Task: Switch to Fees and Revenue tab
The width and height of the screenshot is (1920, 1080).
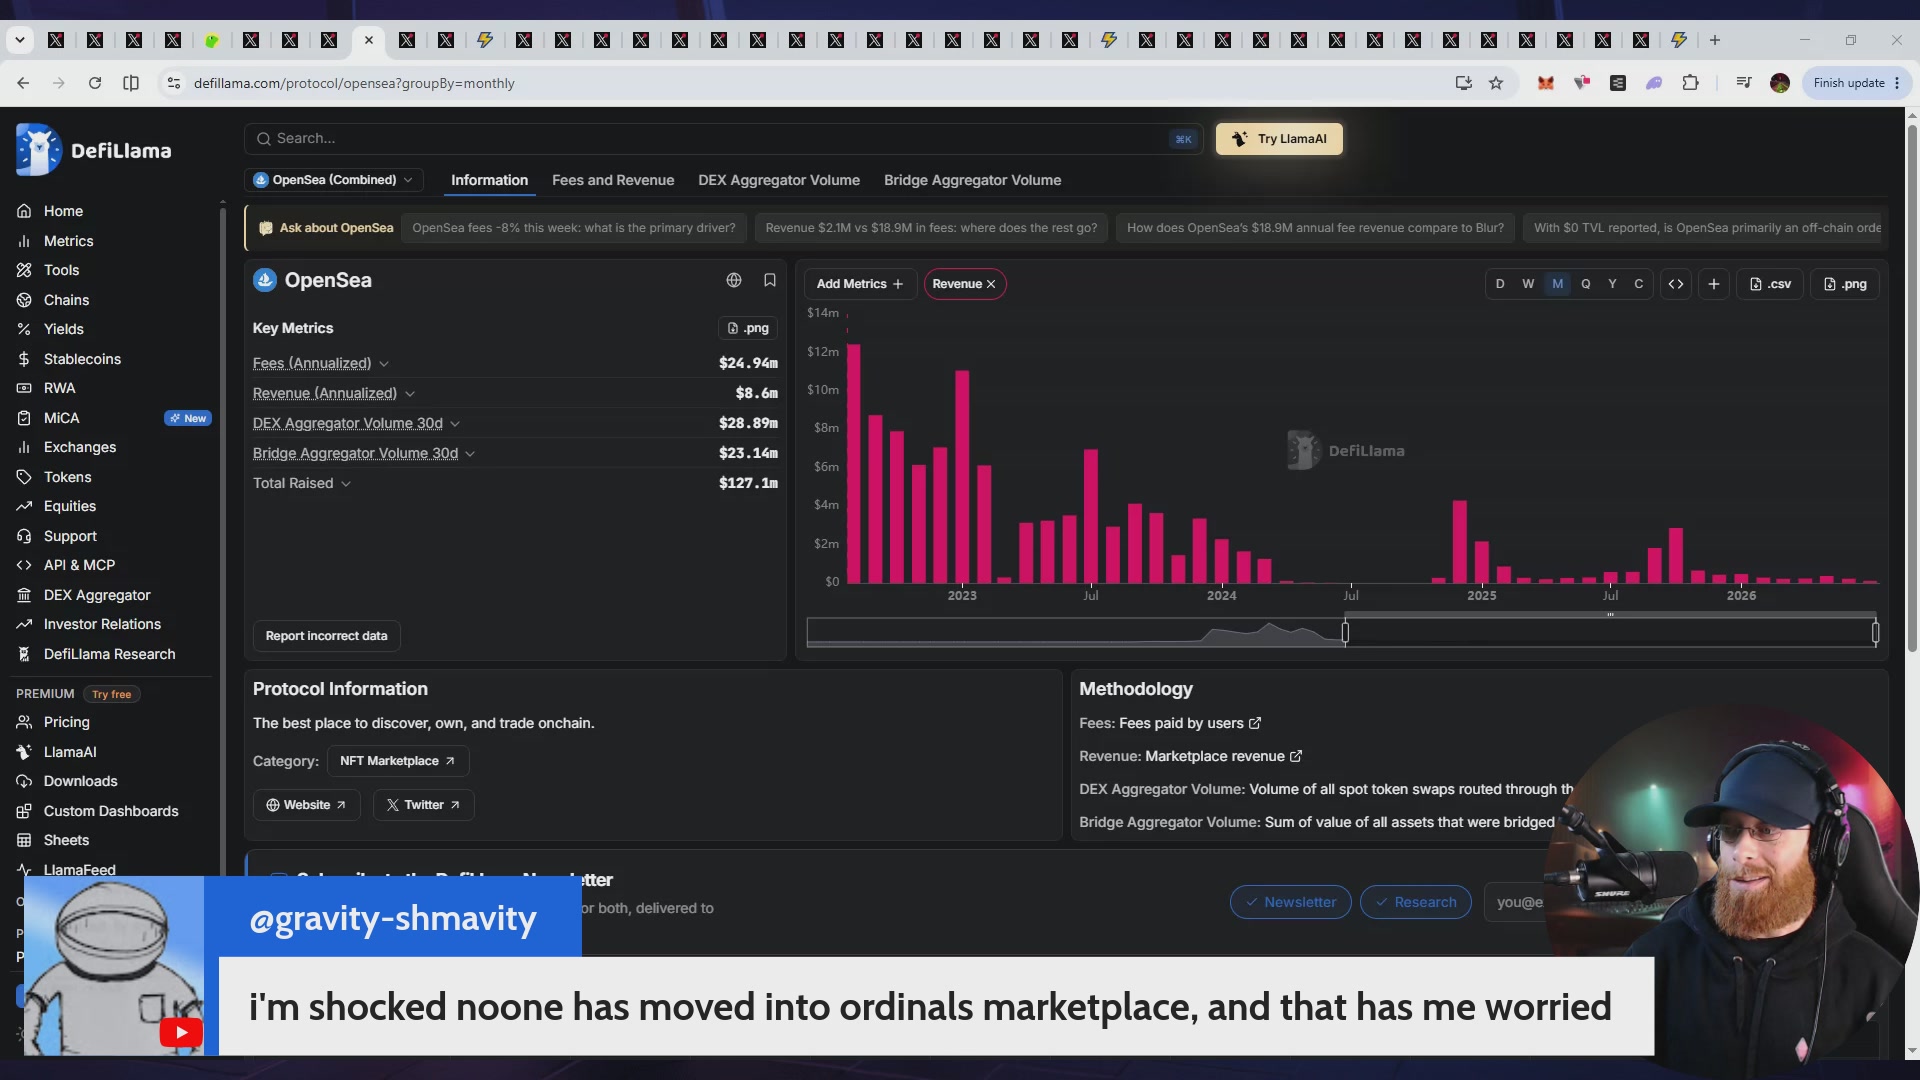Action: (613, 180)
